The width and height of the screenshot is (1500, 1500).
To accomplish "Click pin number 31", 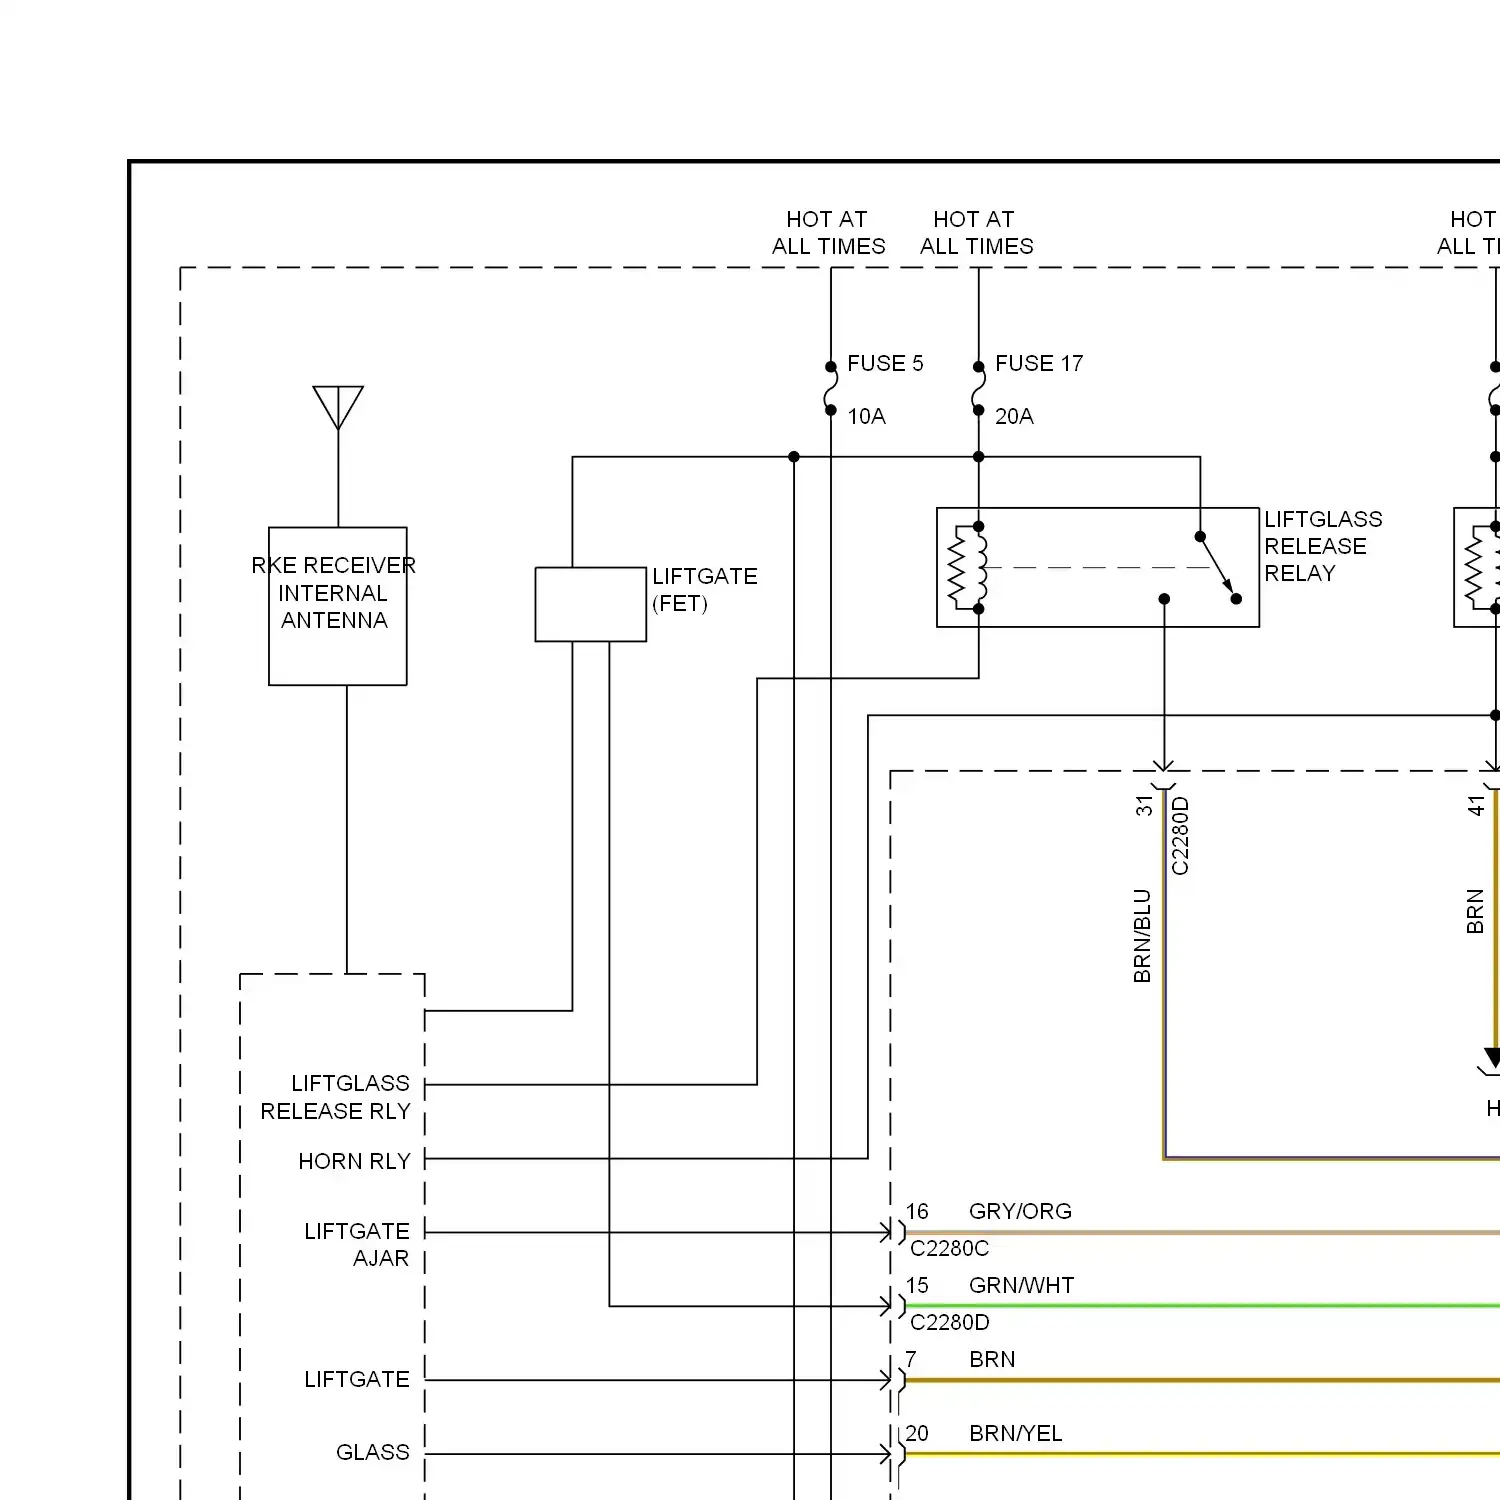I will [1144, 806].
